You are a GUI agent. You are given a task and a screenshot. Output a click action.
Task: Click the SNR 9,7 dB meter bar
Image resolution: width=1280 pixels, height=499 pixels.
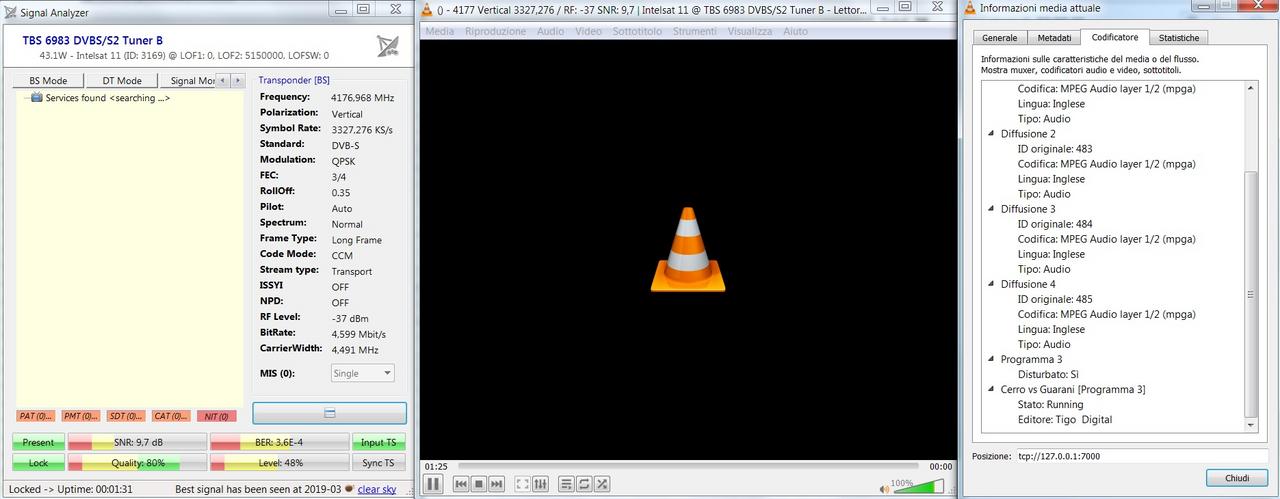tap(138, 442)
